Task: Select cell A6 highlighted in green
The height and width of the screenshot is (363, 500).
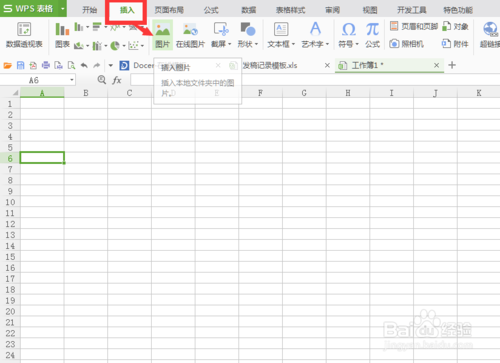Action: 42,158
